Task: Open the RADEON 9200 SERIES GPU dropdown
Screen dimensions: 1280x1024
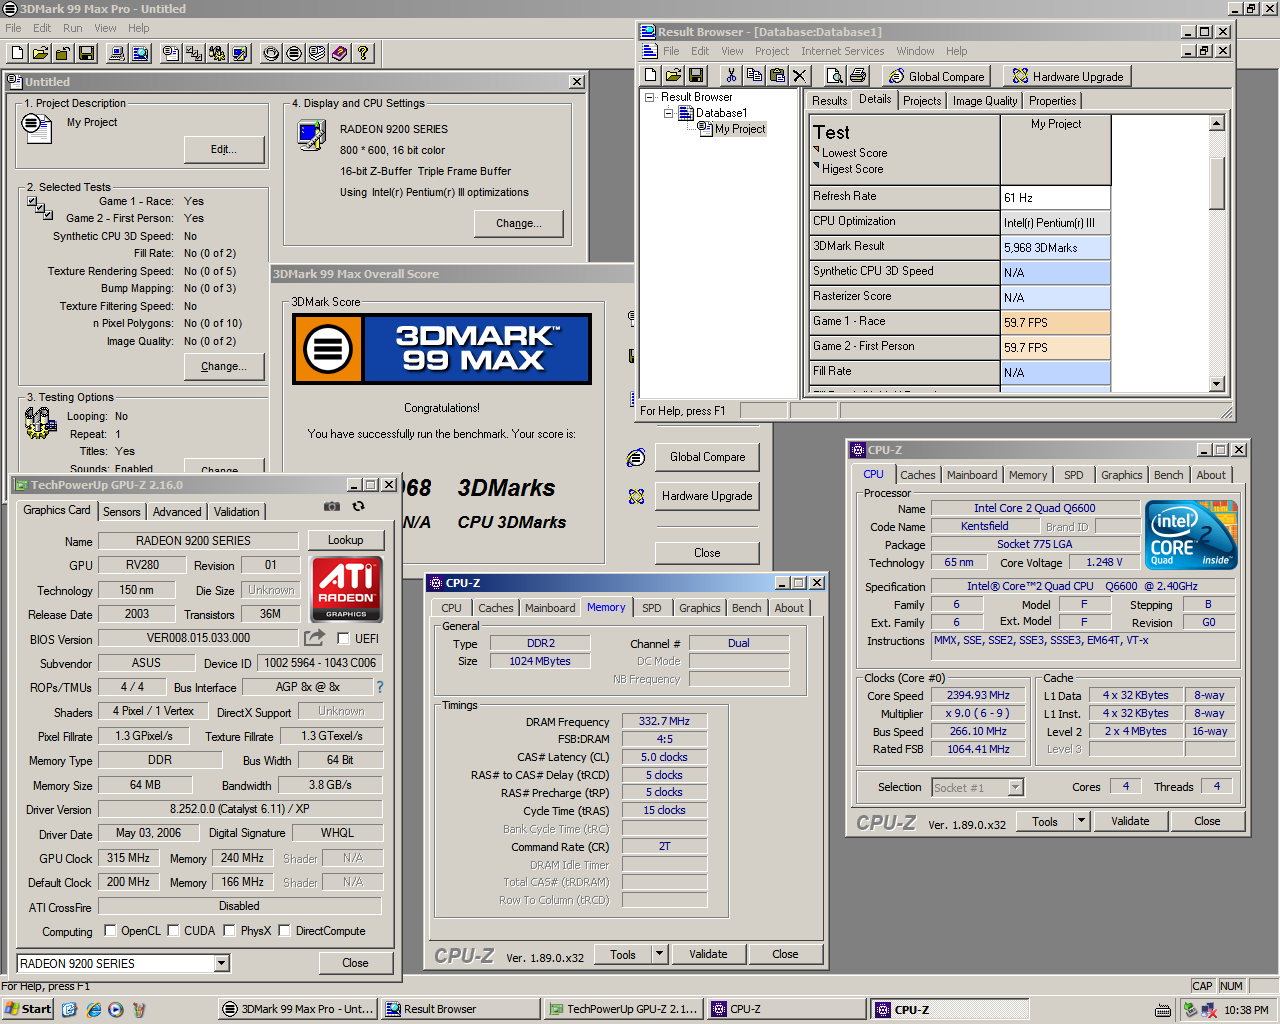Action: tap(221, 963)
